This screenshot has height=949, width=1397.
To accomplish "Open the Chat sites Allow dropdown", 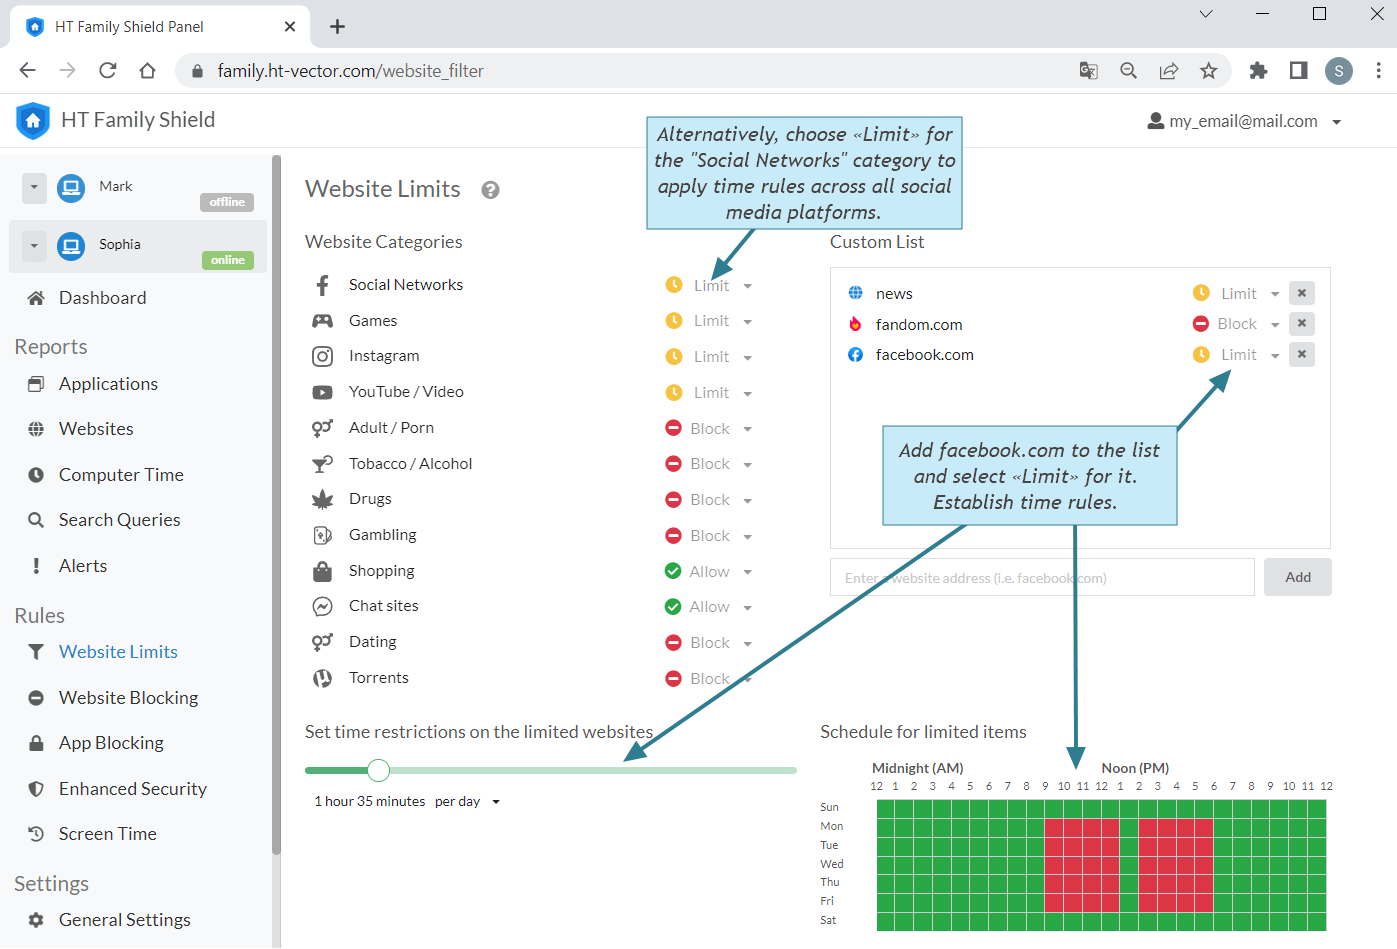I will coord(709,607).
